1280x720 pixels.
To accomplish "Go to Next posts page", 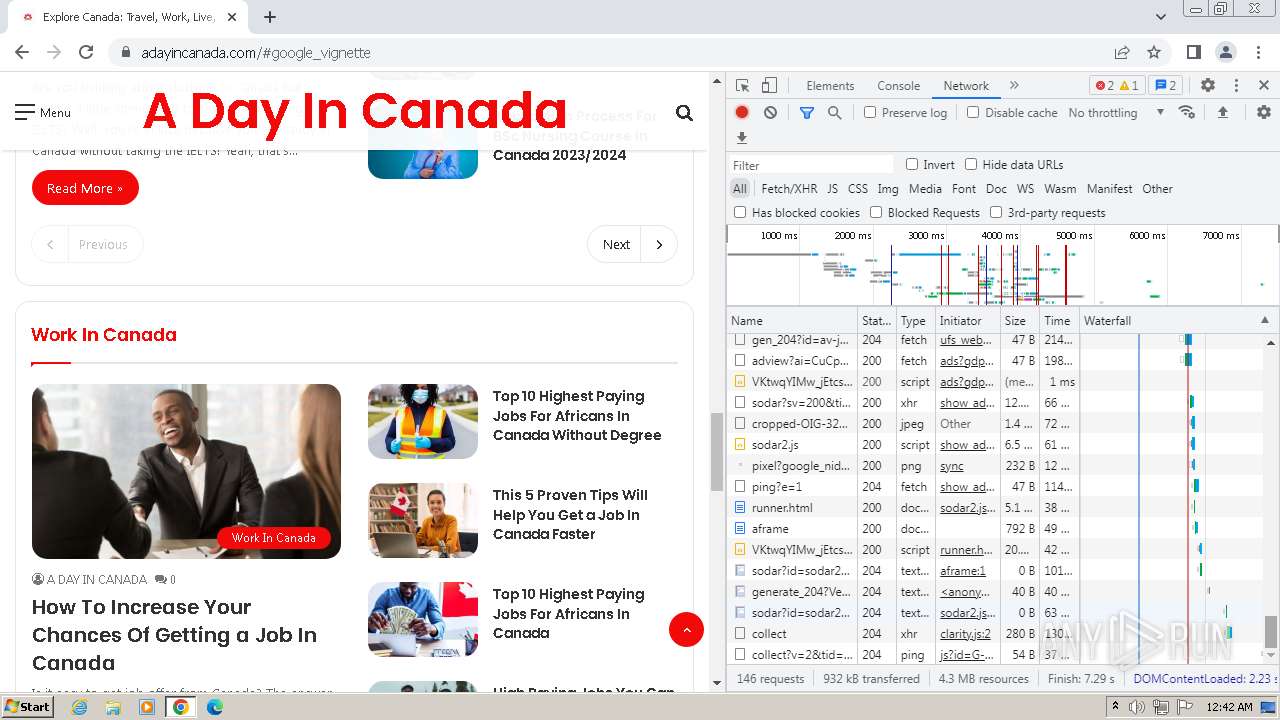I will [x=632, y=244].
